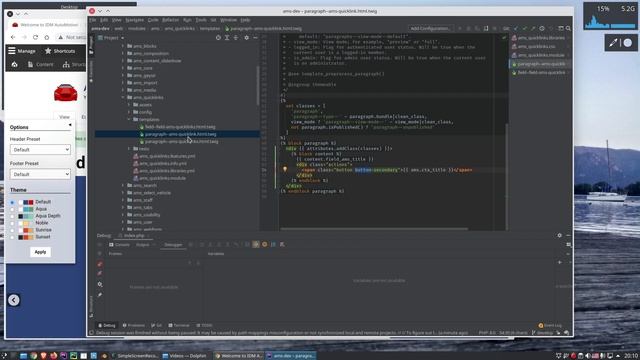Click the browser home icon

click(47, 37)
